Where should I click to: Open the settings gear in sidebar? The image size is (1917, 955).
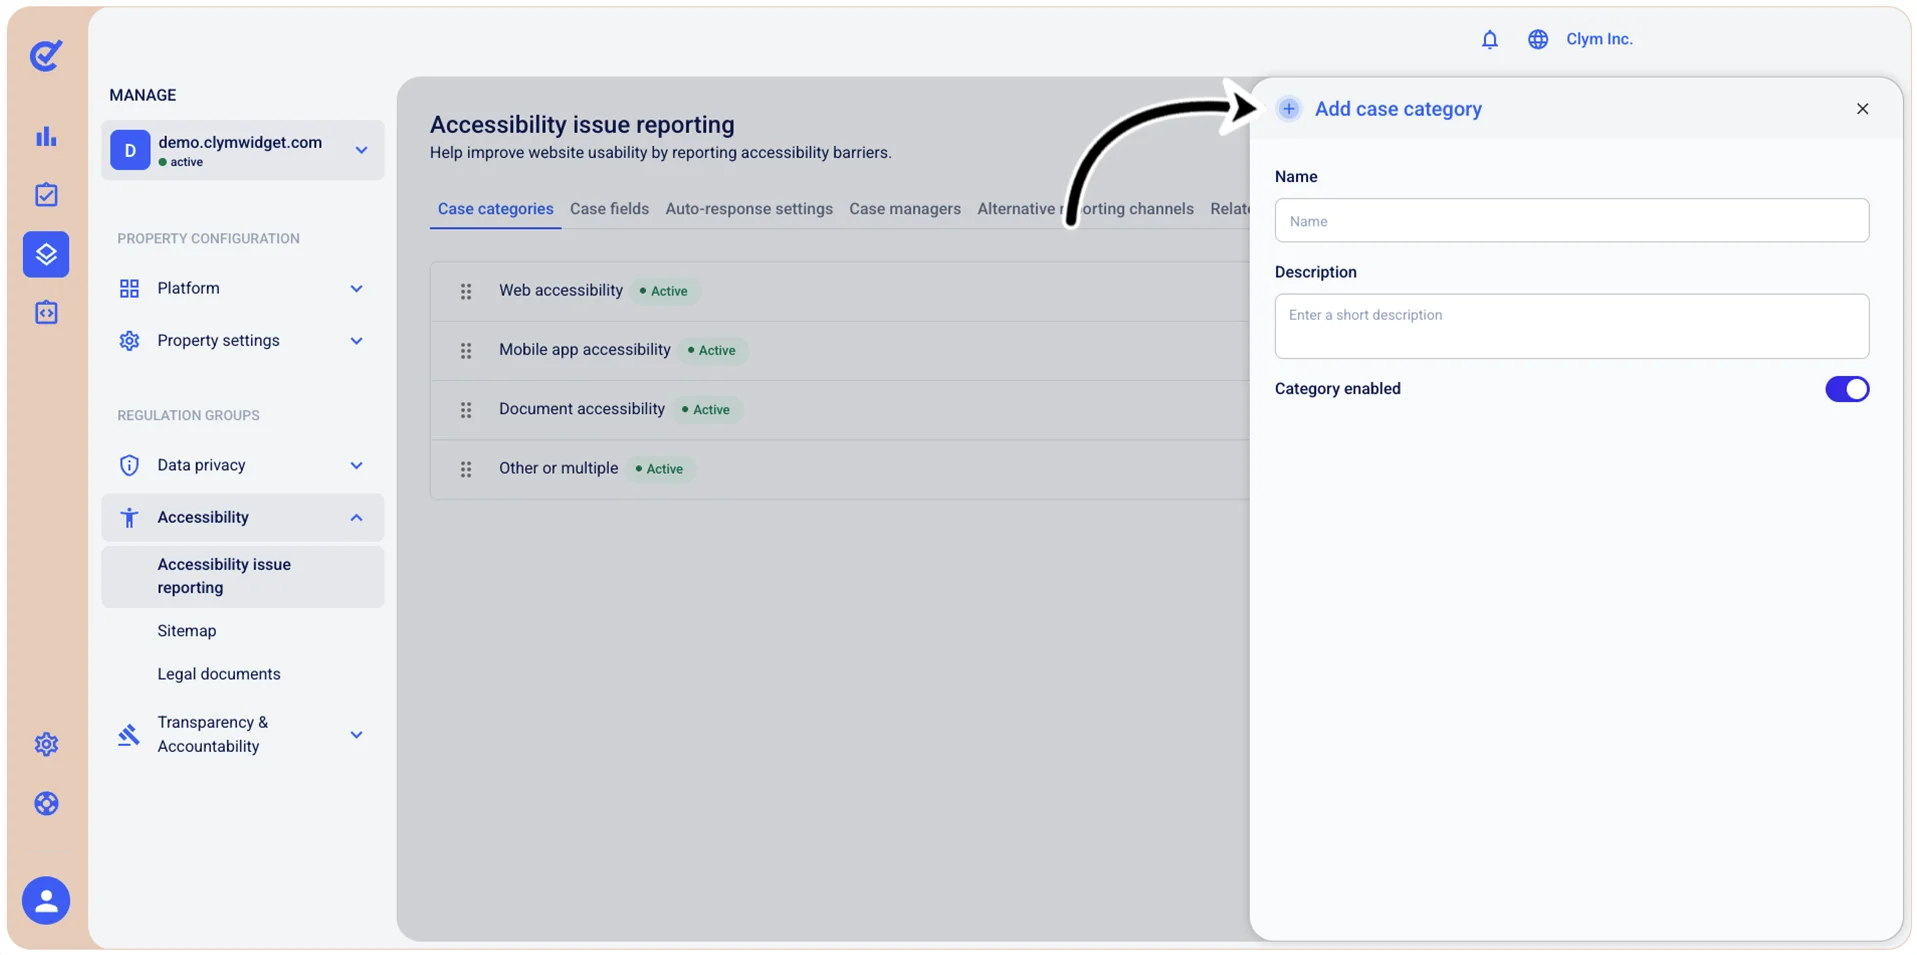click(x=46, y=744)
